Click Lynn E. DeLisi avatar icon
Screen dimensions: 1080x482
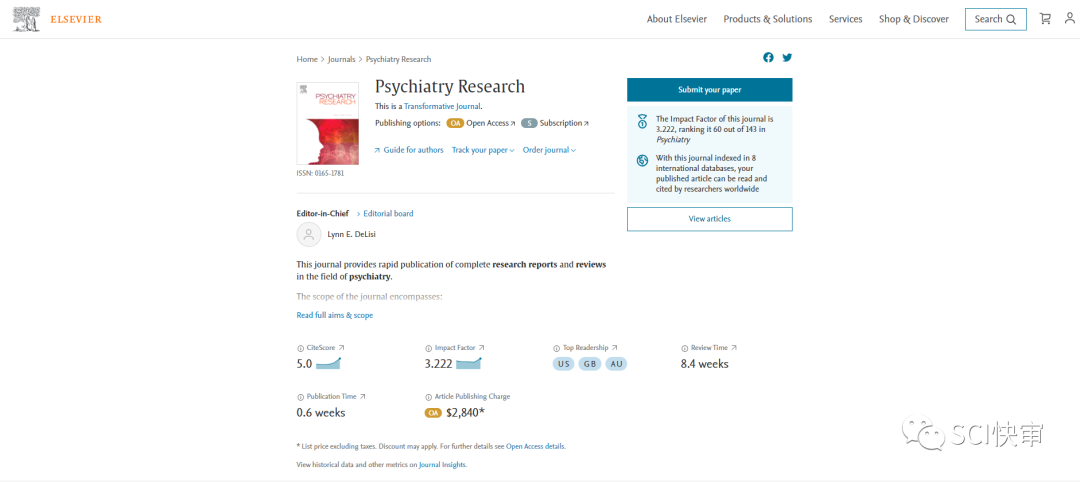309,234
